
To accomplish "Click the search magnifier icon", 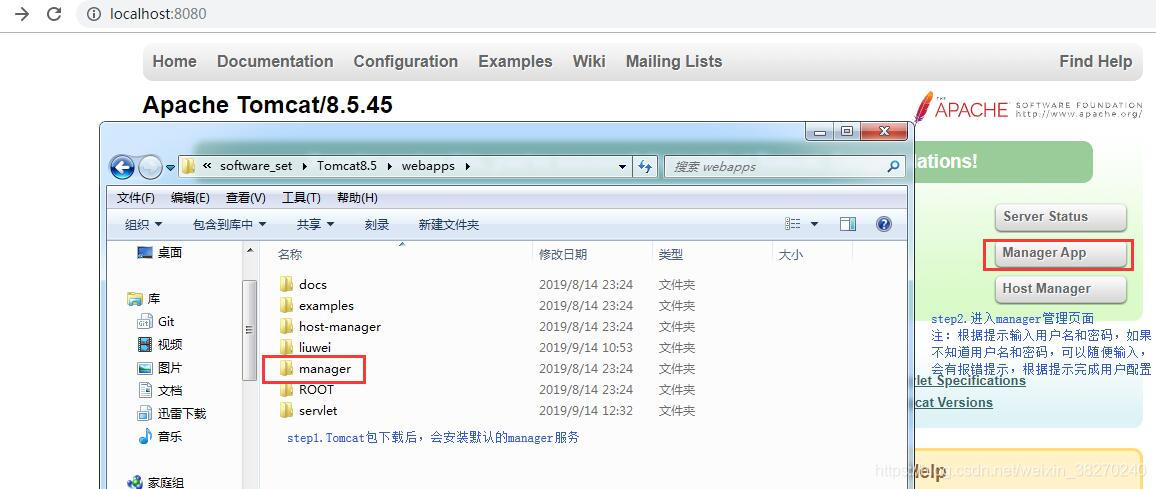I will pyautogui.click(x=894, y=167).
